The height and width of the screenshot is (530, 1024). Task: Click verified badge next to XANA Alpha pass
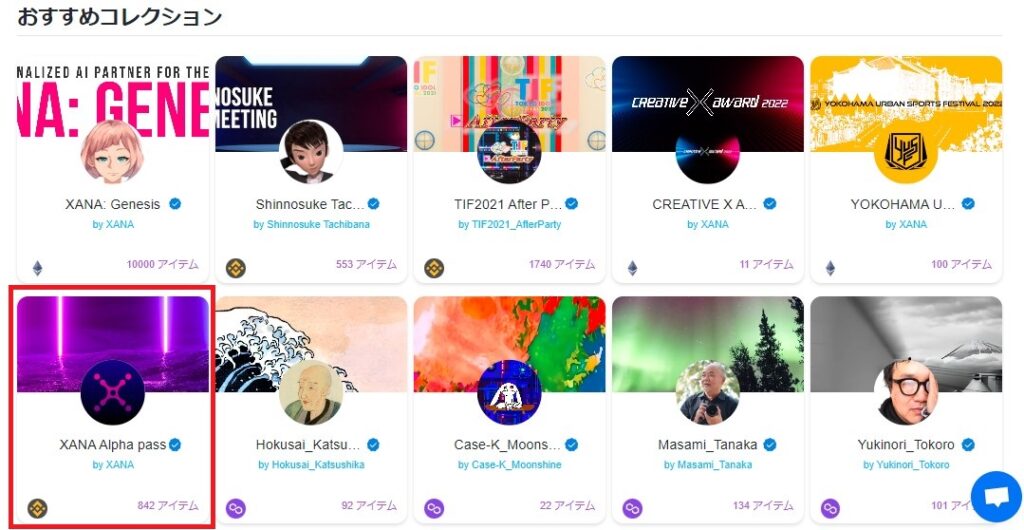175,445
